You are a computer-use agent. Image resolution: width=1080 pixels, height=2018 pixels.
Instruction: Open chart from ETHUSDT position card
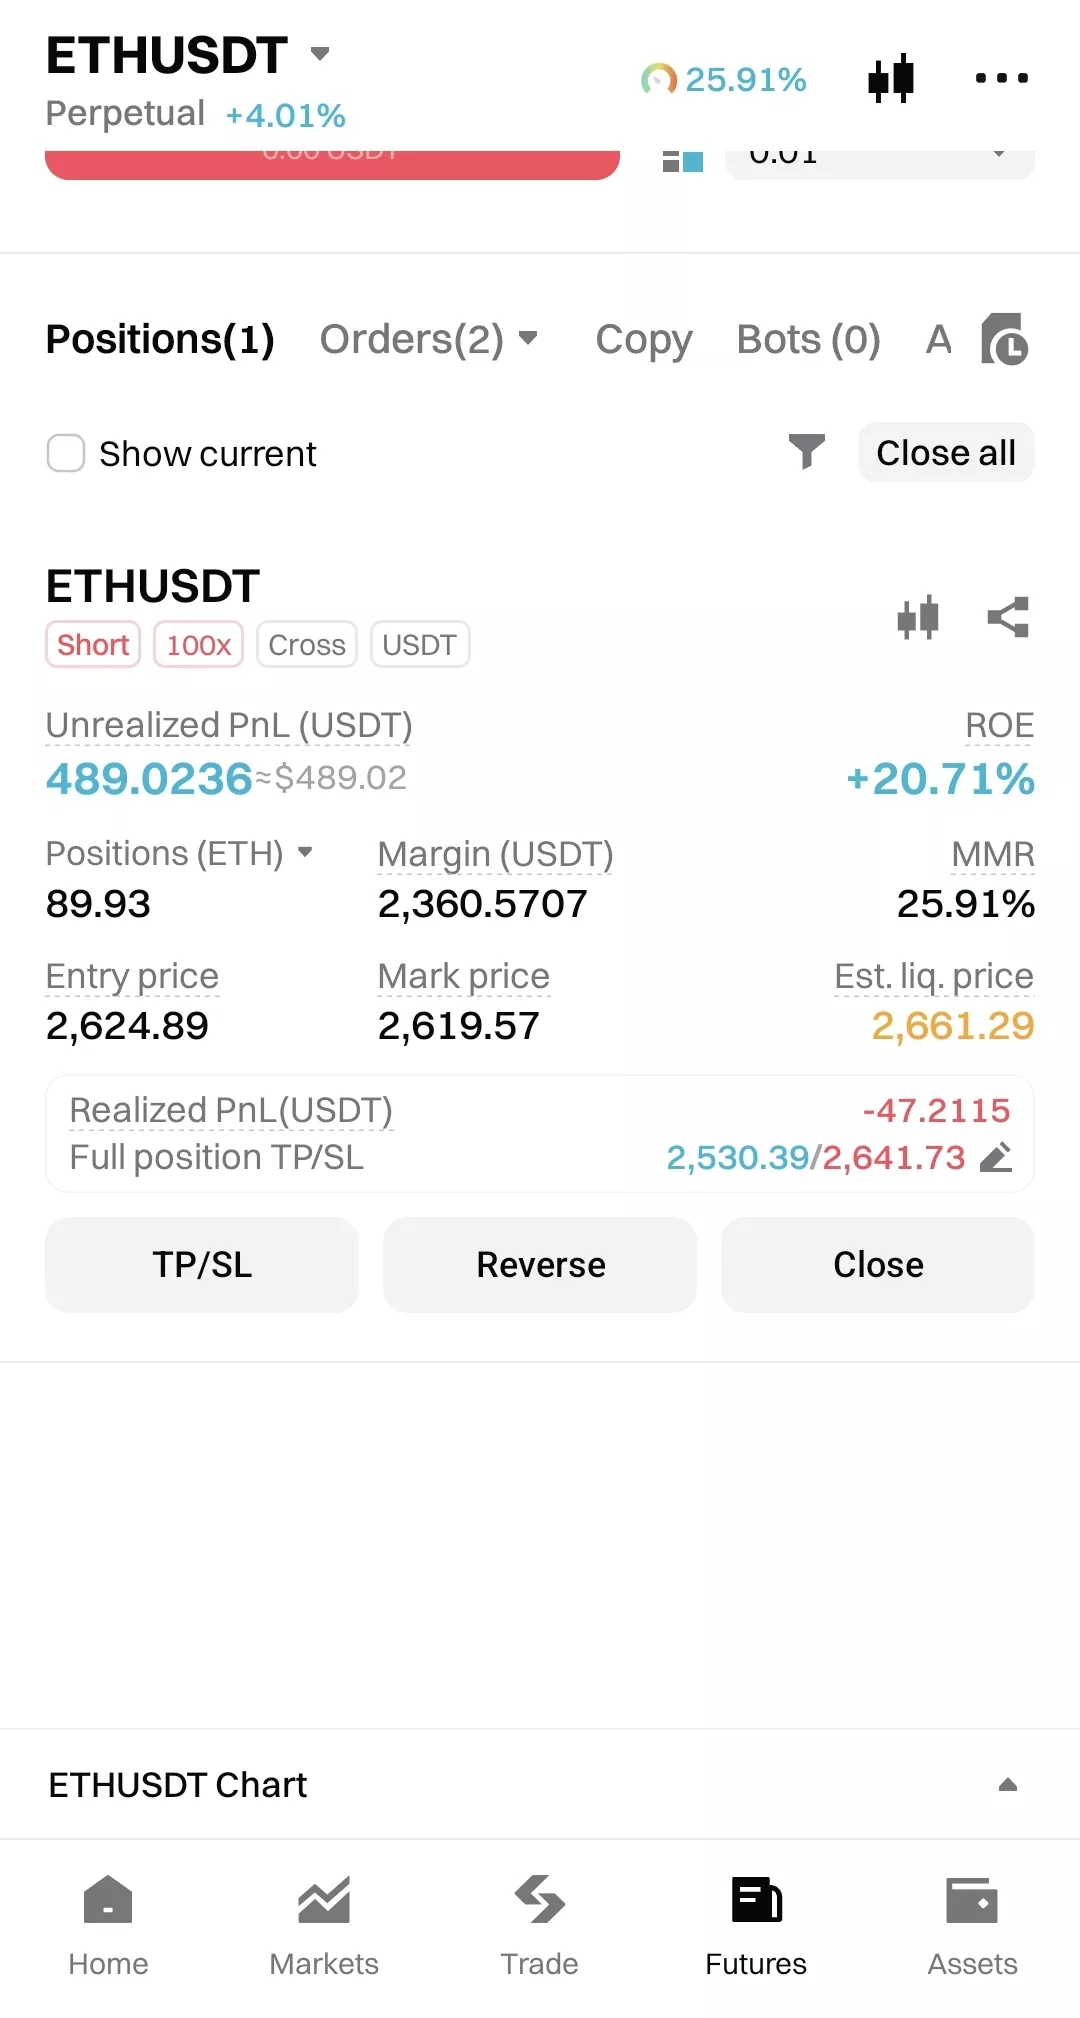918,617
